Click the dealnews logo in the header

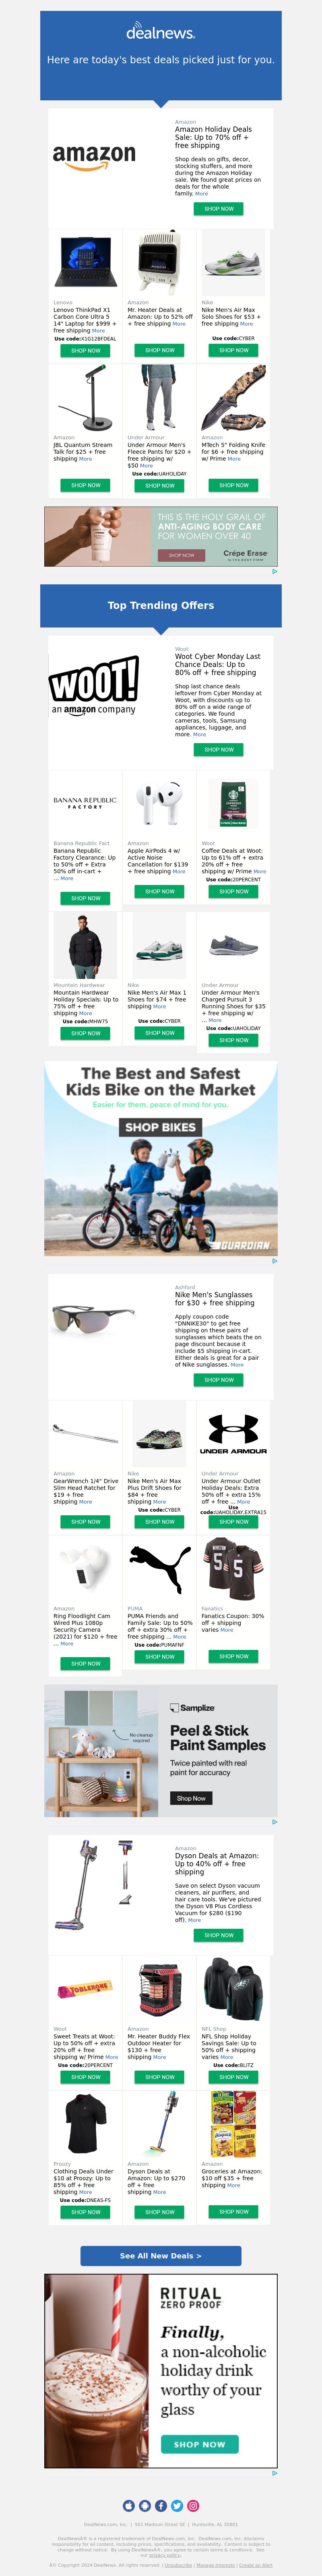click(160, 33)
